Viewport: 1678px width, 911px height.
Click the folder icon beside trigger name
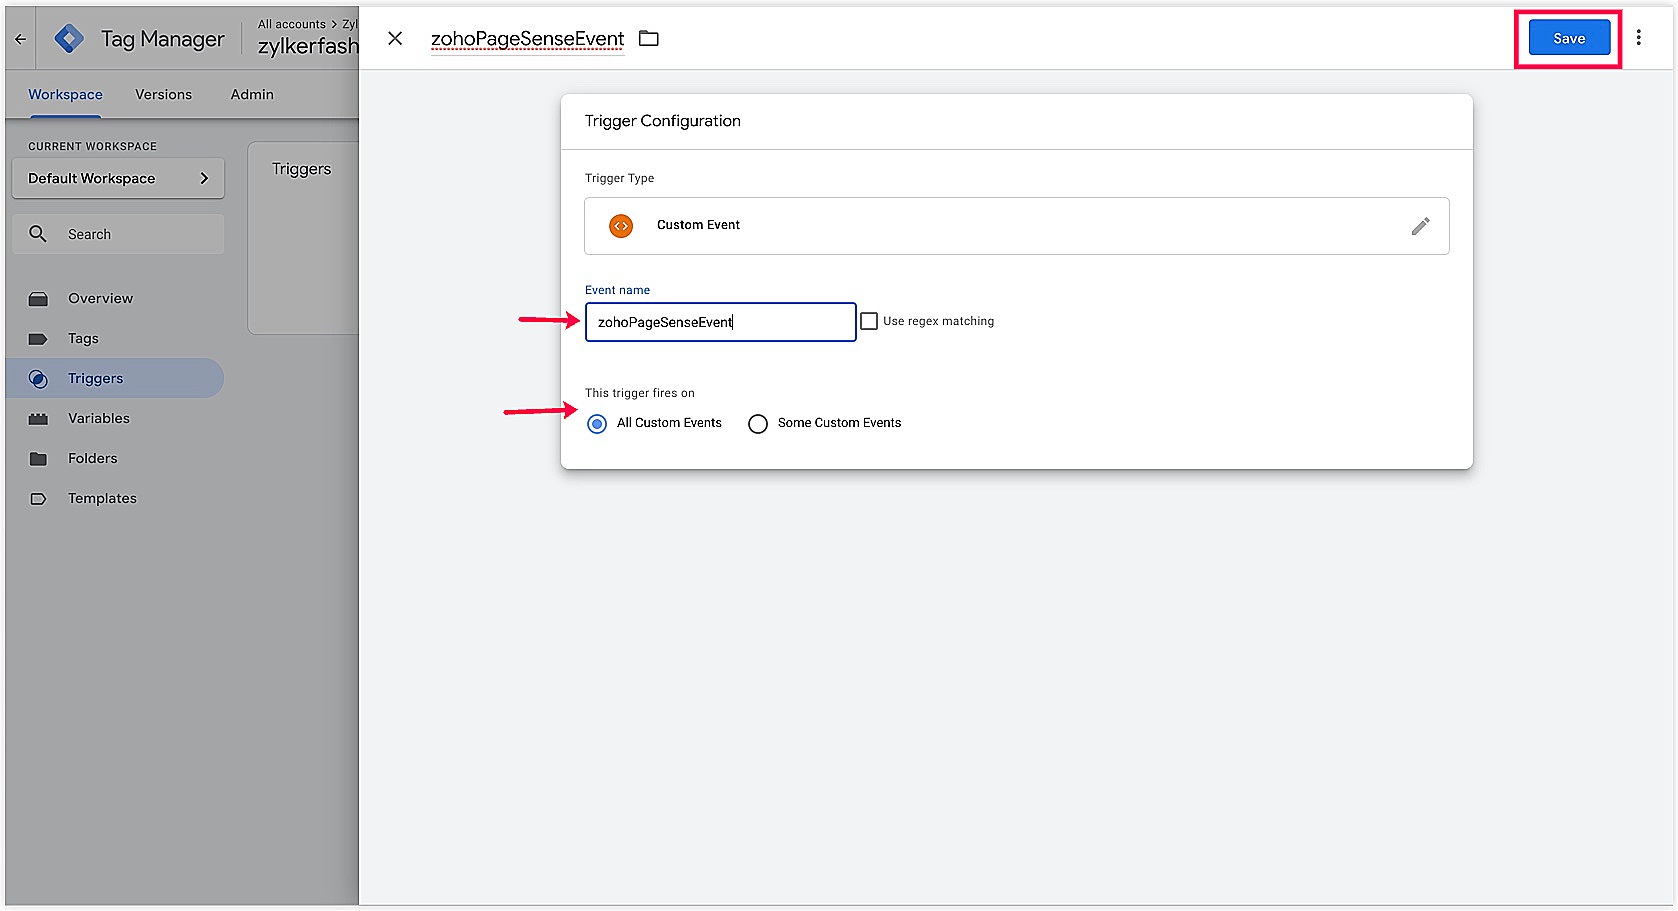[x=649, y=38]
